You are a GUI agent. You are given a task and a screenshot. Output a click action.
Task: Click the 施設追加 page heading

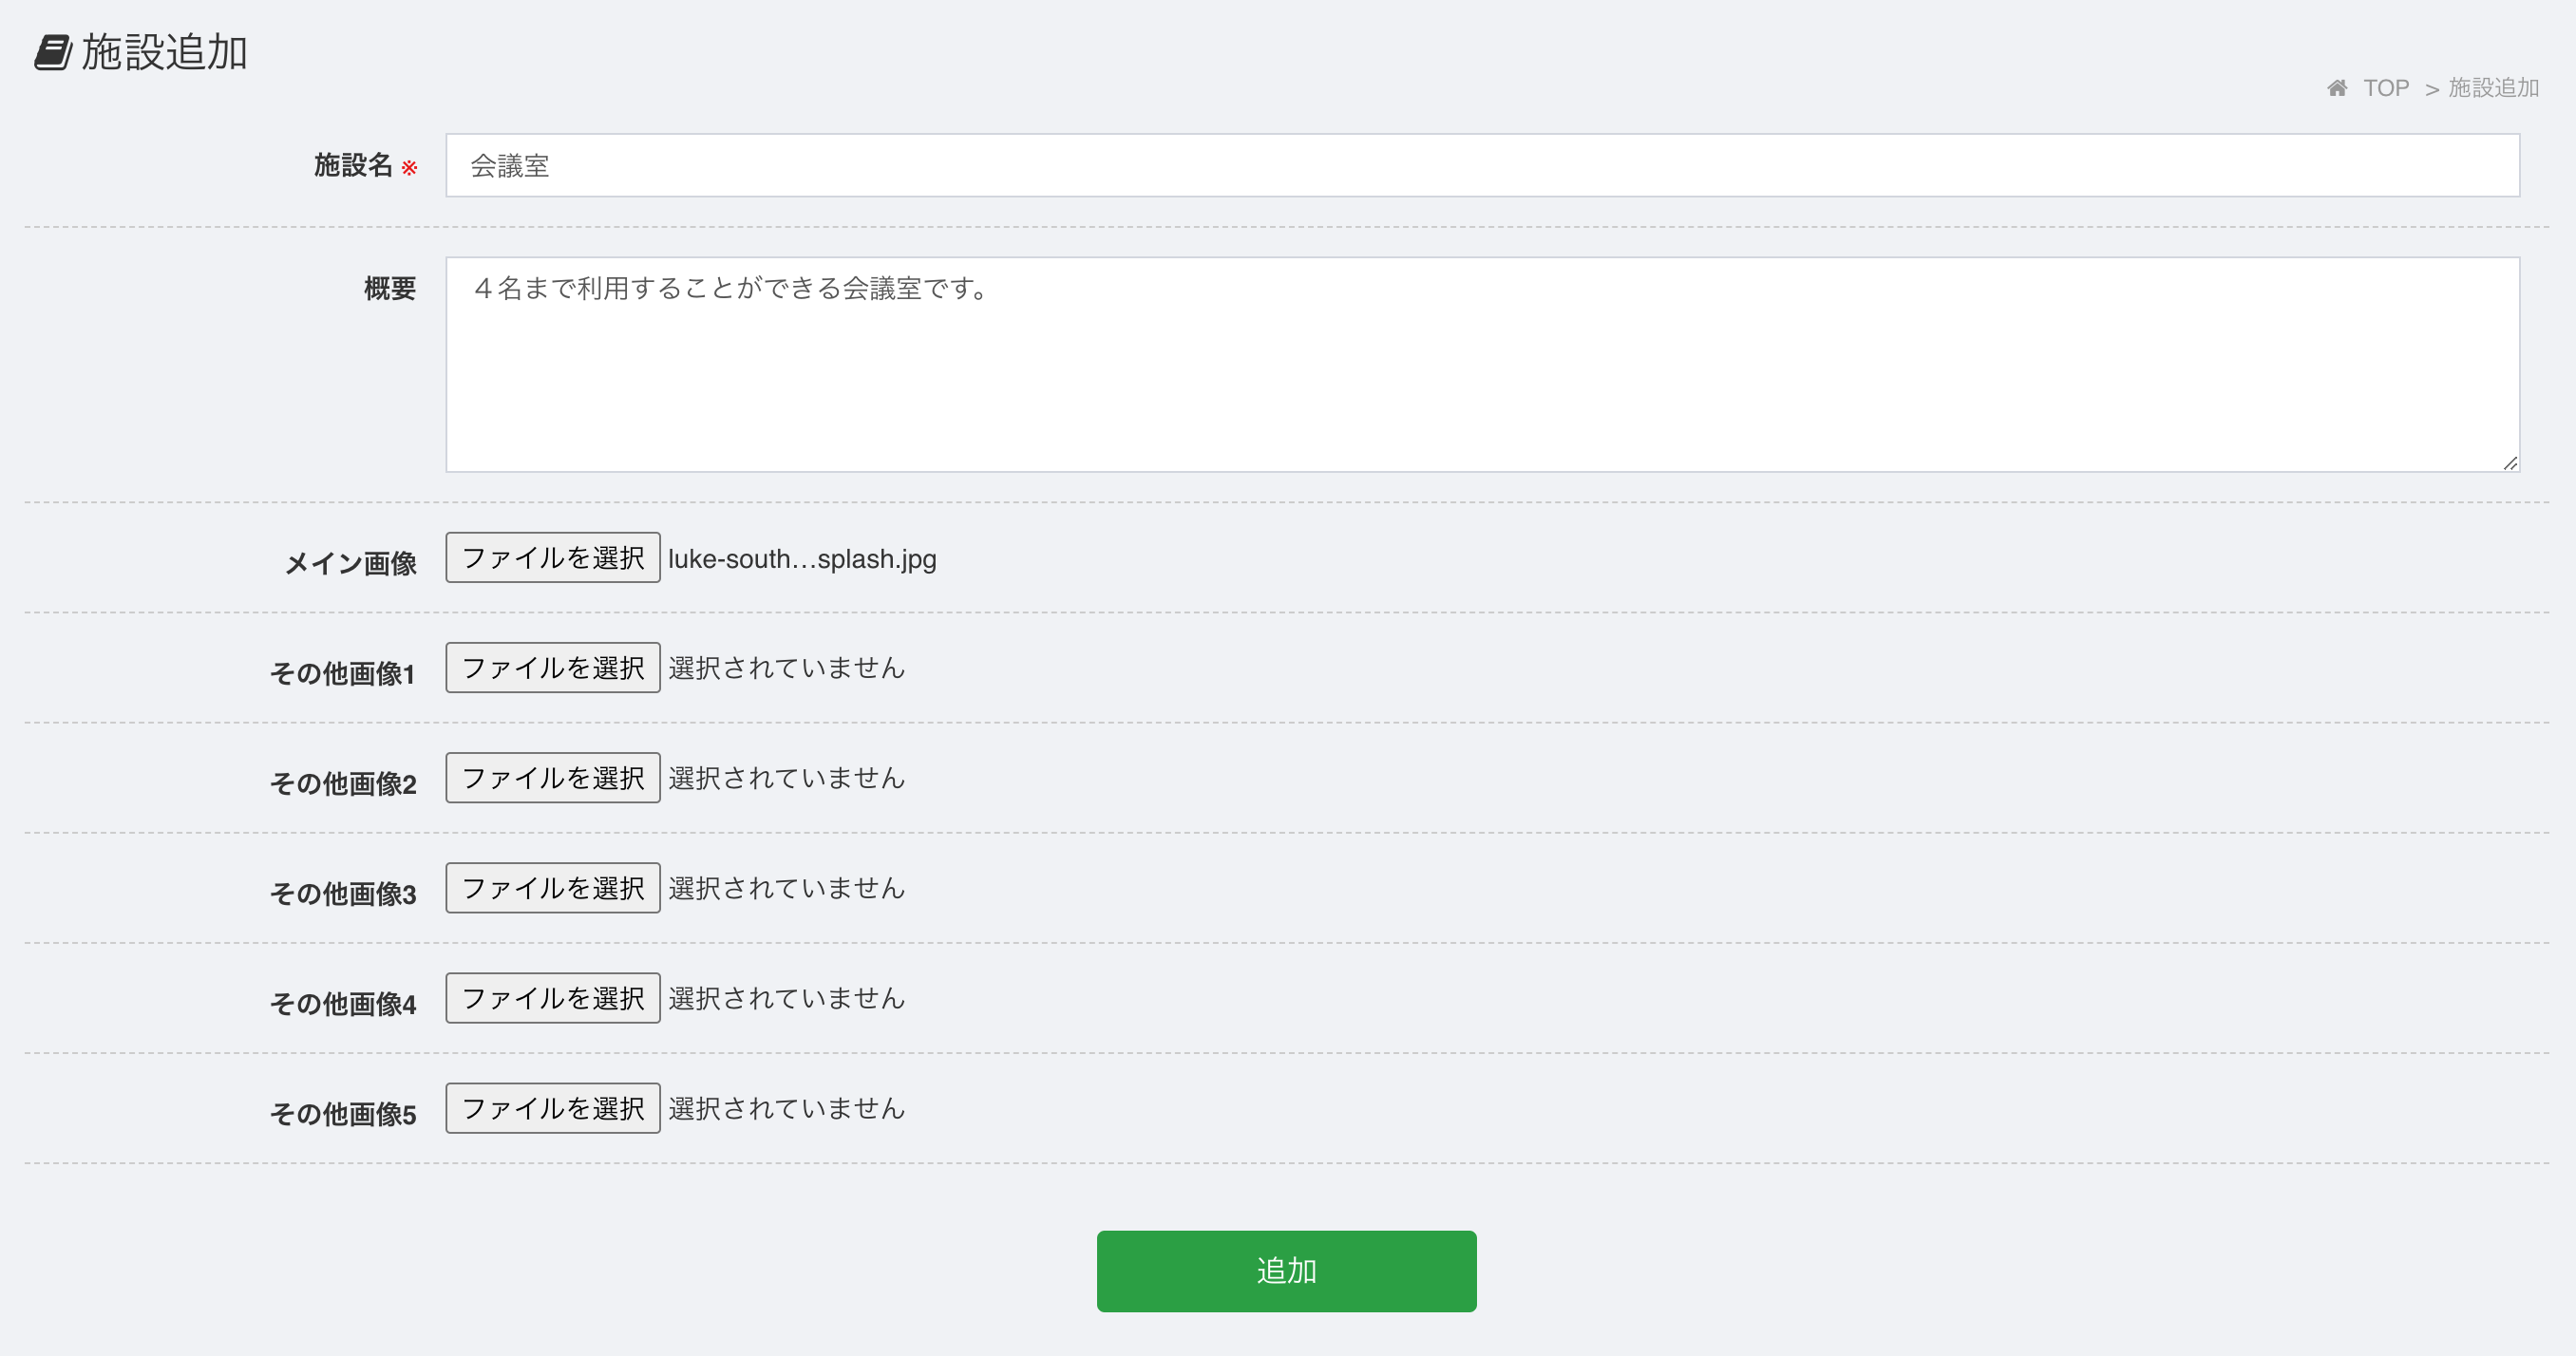(x=164, y=52)
